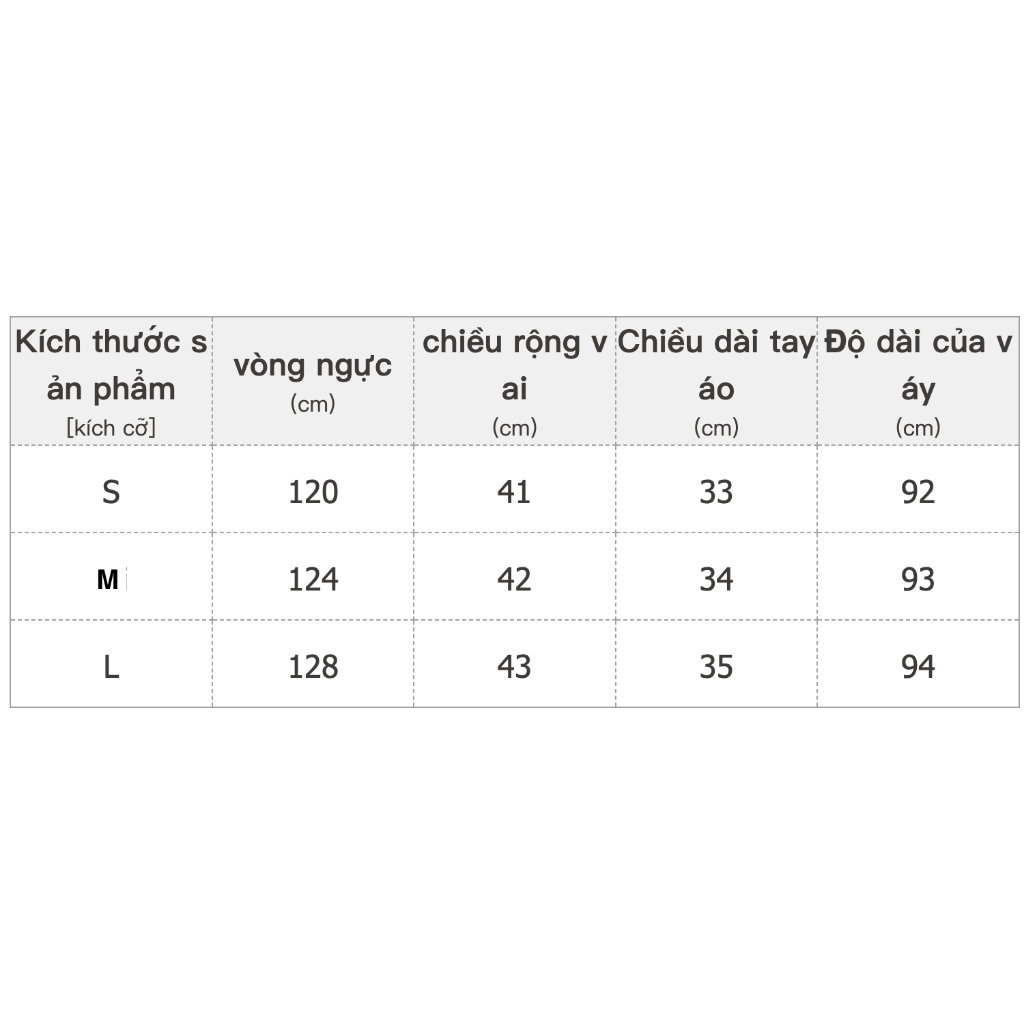Screen dimensions: 1024x1024
Task: Select the size S row label
Action: click(111, 490)
